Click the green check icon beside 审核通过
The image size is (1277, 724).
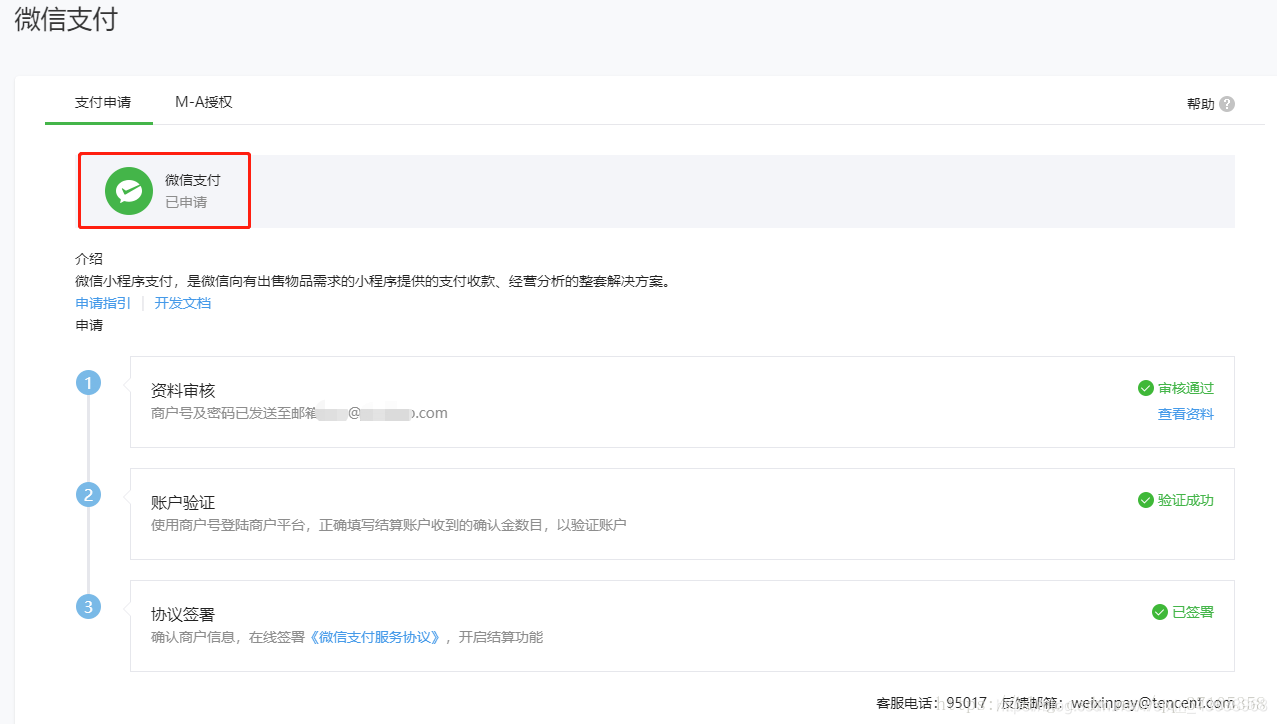pos(1146,388)
